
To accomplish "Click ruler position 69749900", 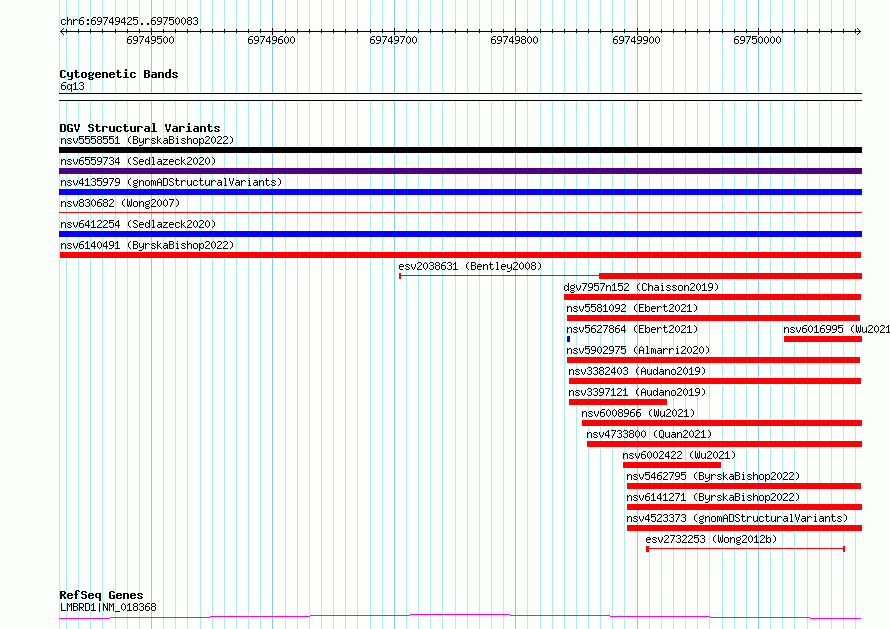I will 636,40.
